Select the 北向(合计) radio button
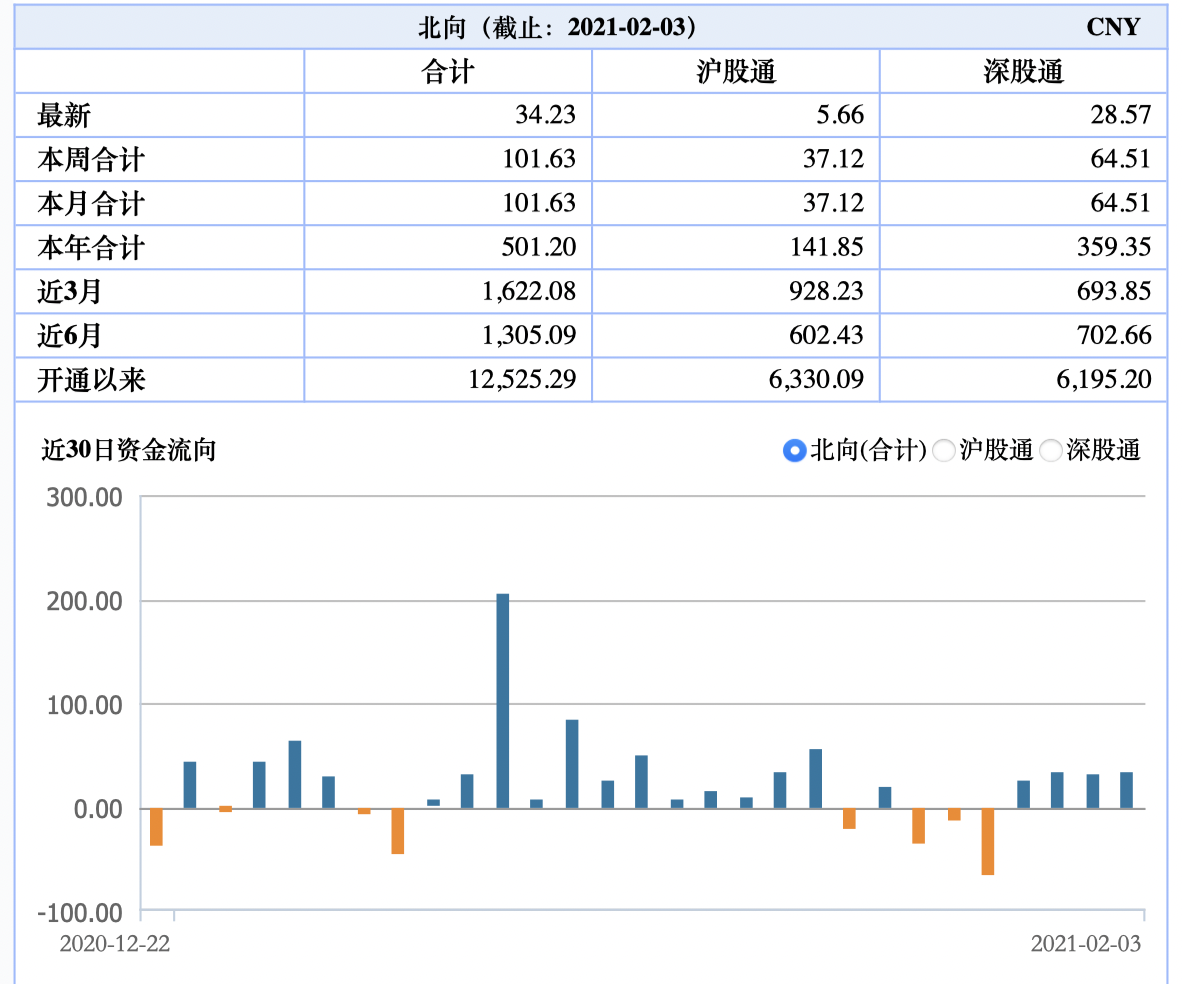The width and height of the screenshot is (1182, 984). (x=795, y=451)
